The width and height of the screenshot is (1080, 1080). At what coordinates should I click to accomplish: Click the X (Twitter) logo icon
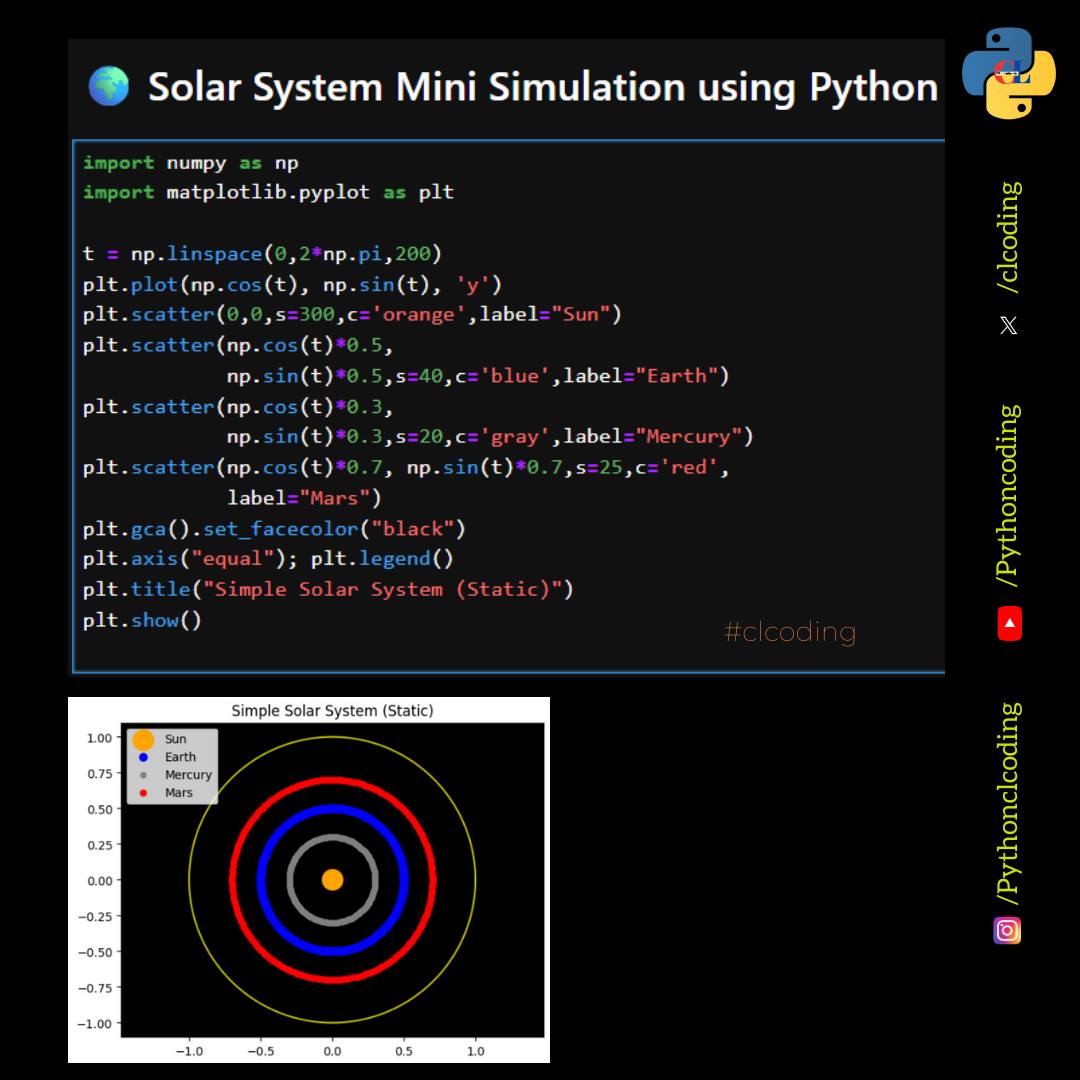click(x=1008, y=325)
